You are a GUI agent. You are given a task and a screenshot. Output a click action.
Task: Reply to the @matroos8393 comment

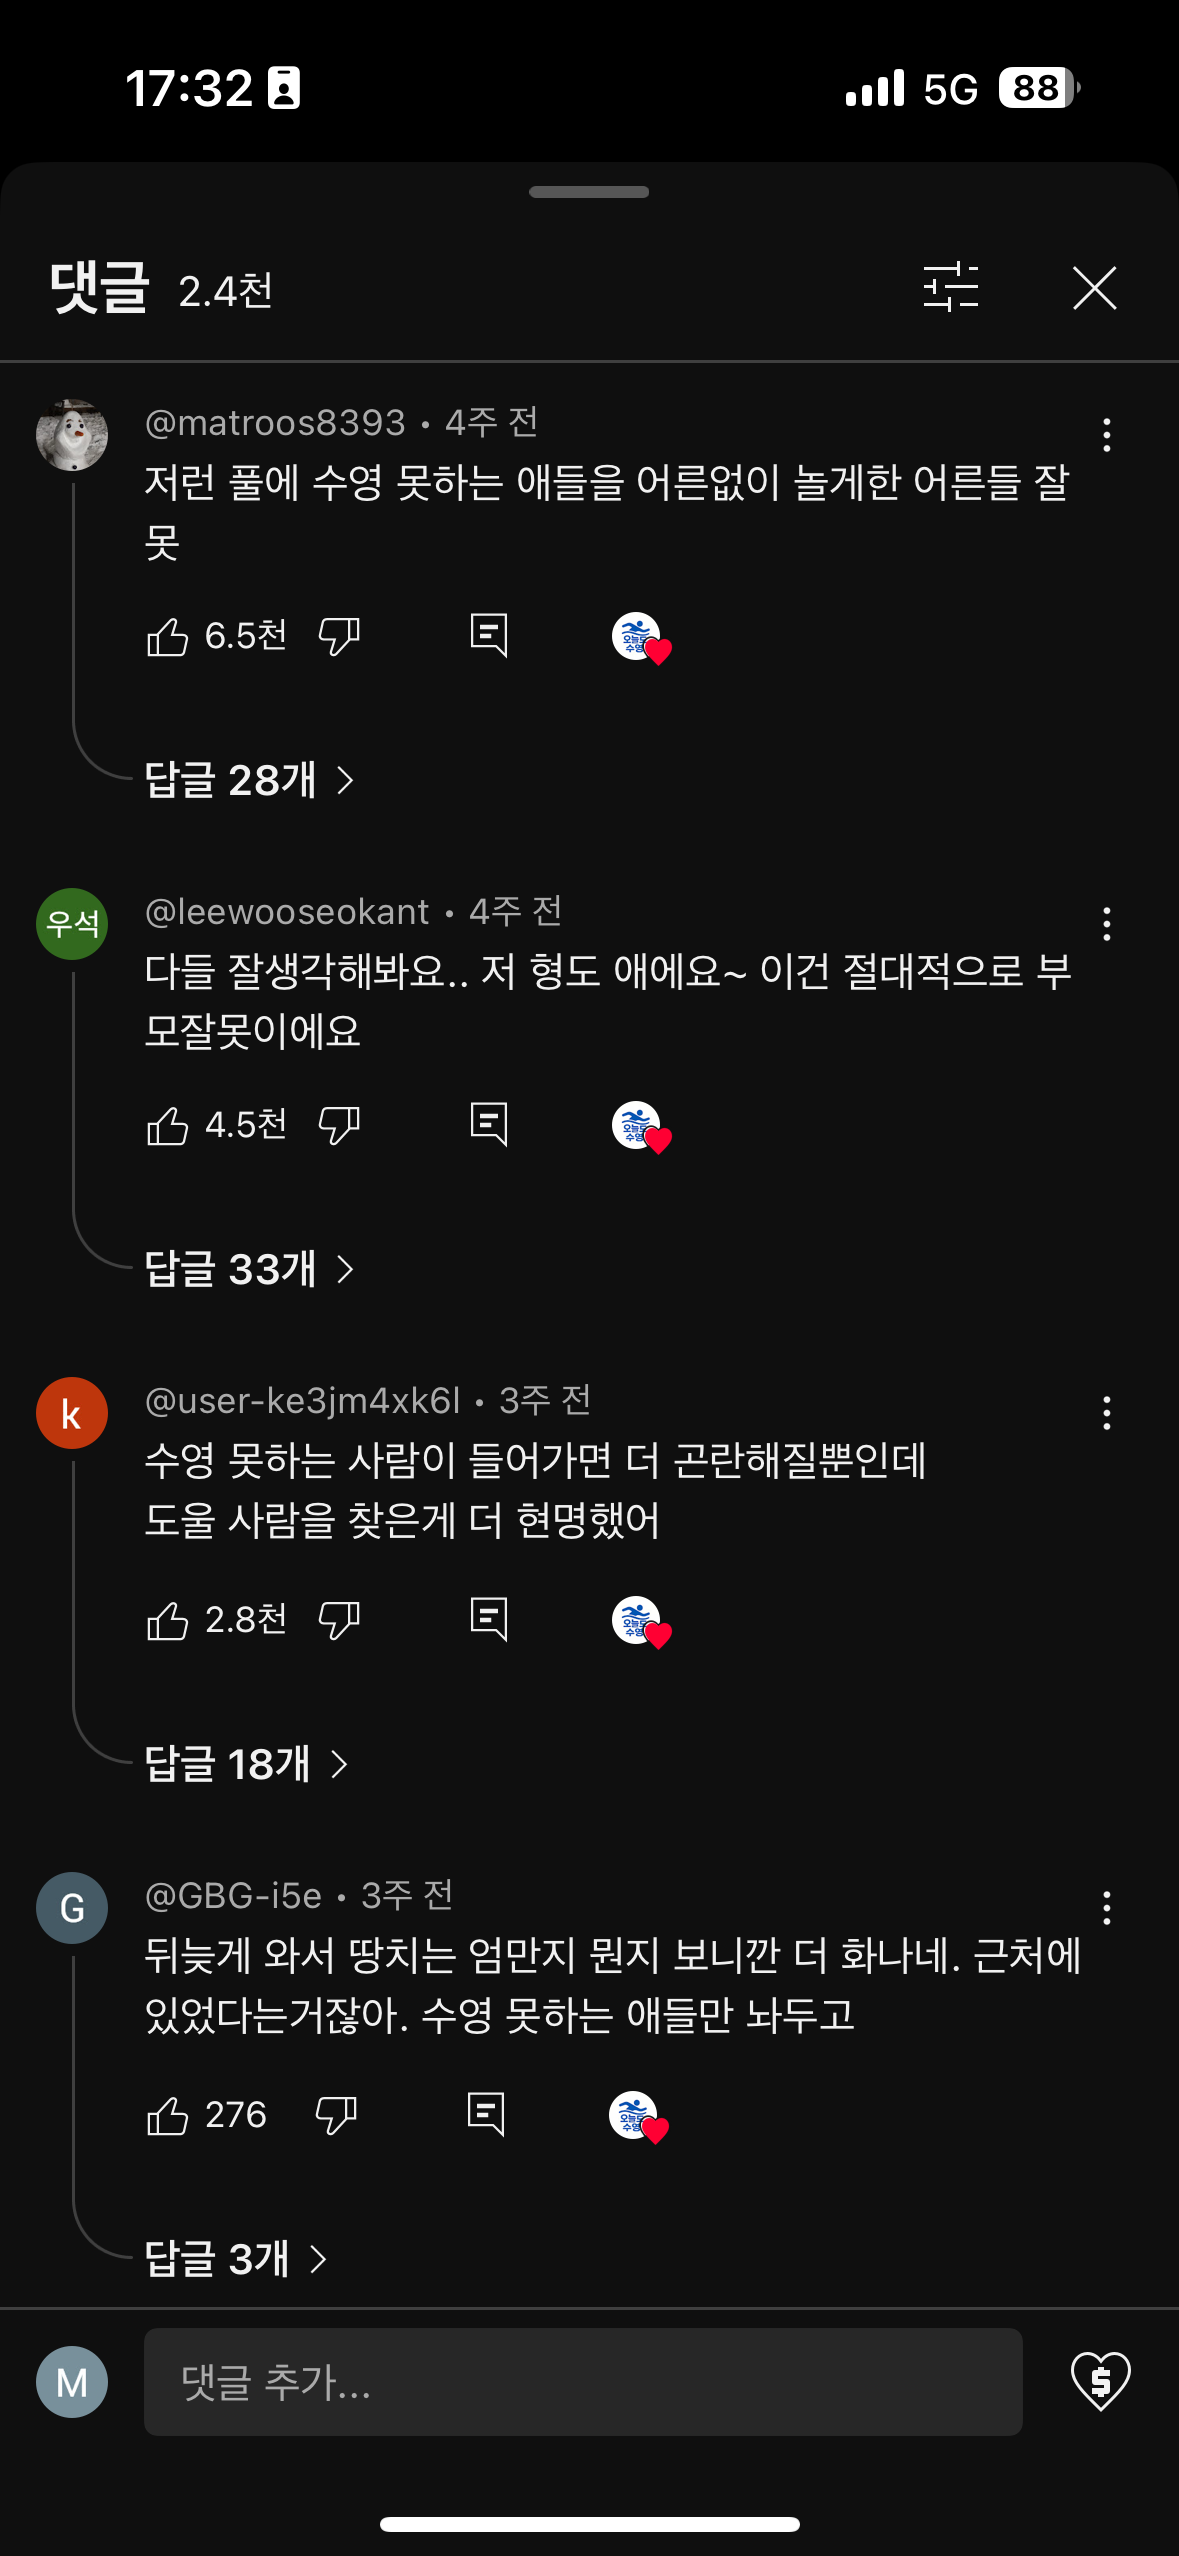(489, 635)
